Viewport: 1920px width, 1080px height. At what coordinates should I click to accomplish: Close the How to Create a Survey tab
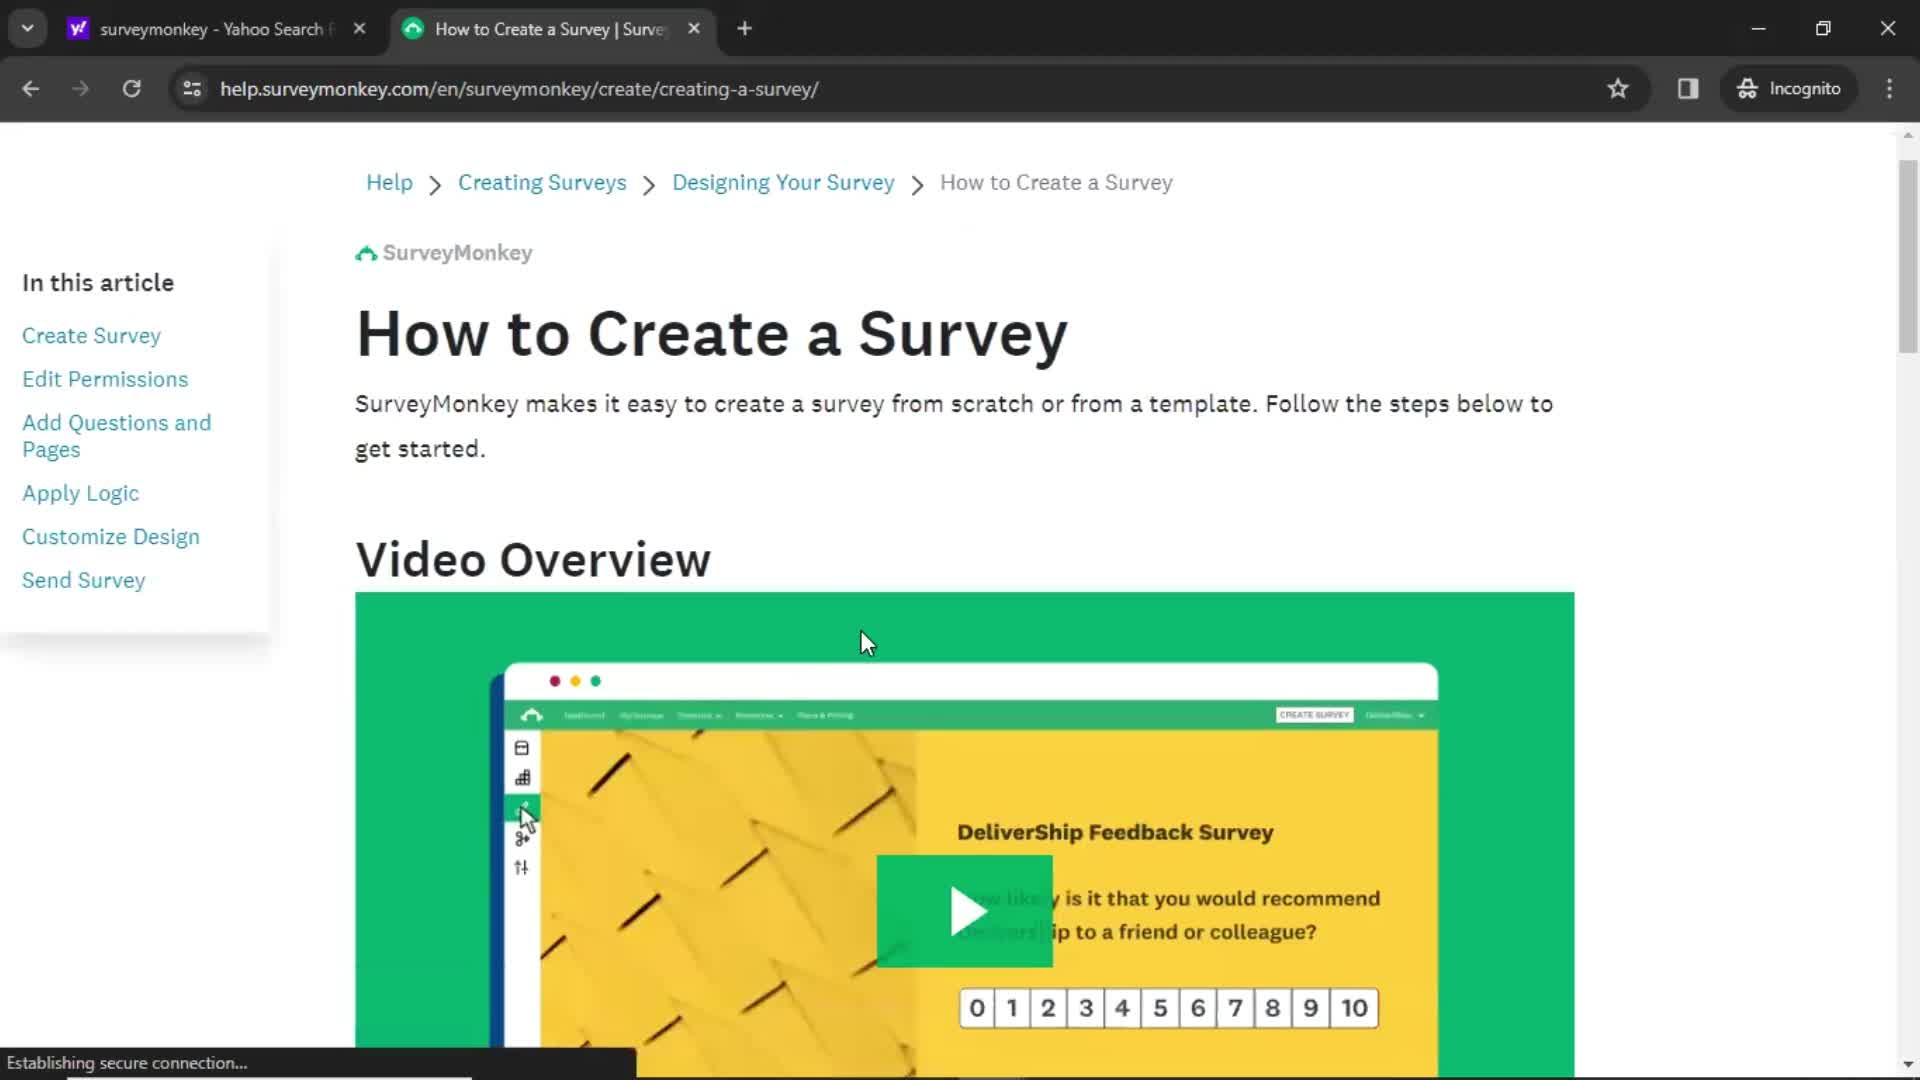click(694, 29)
